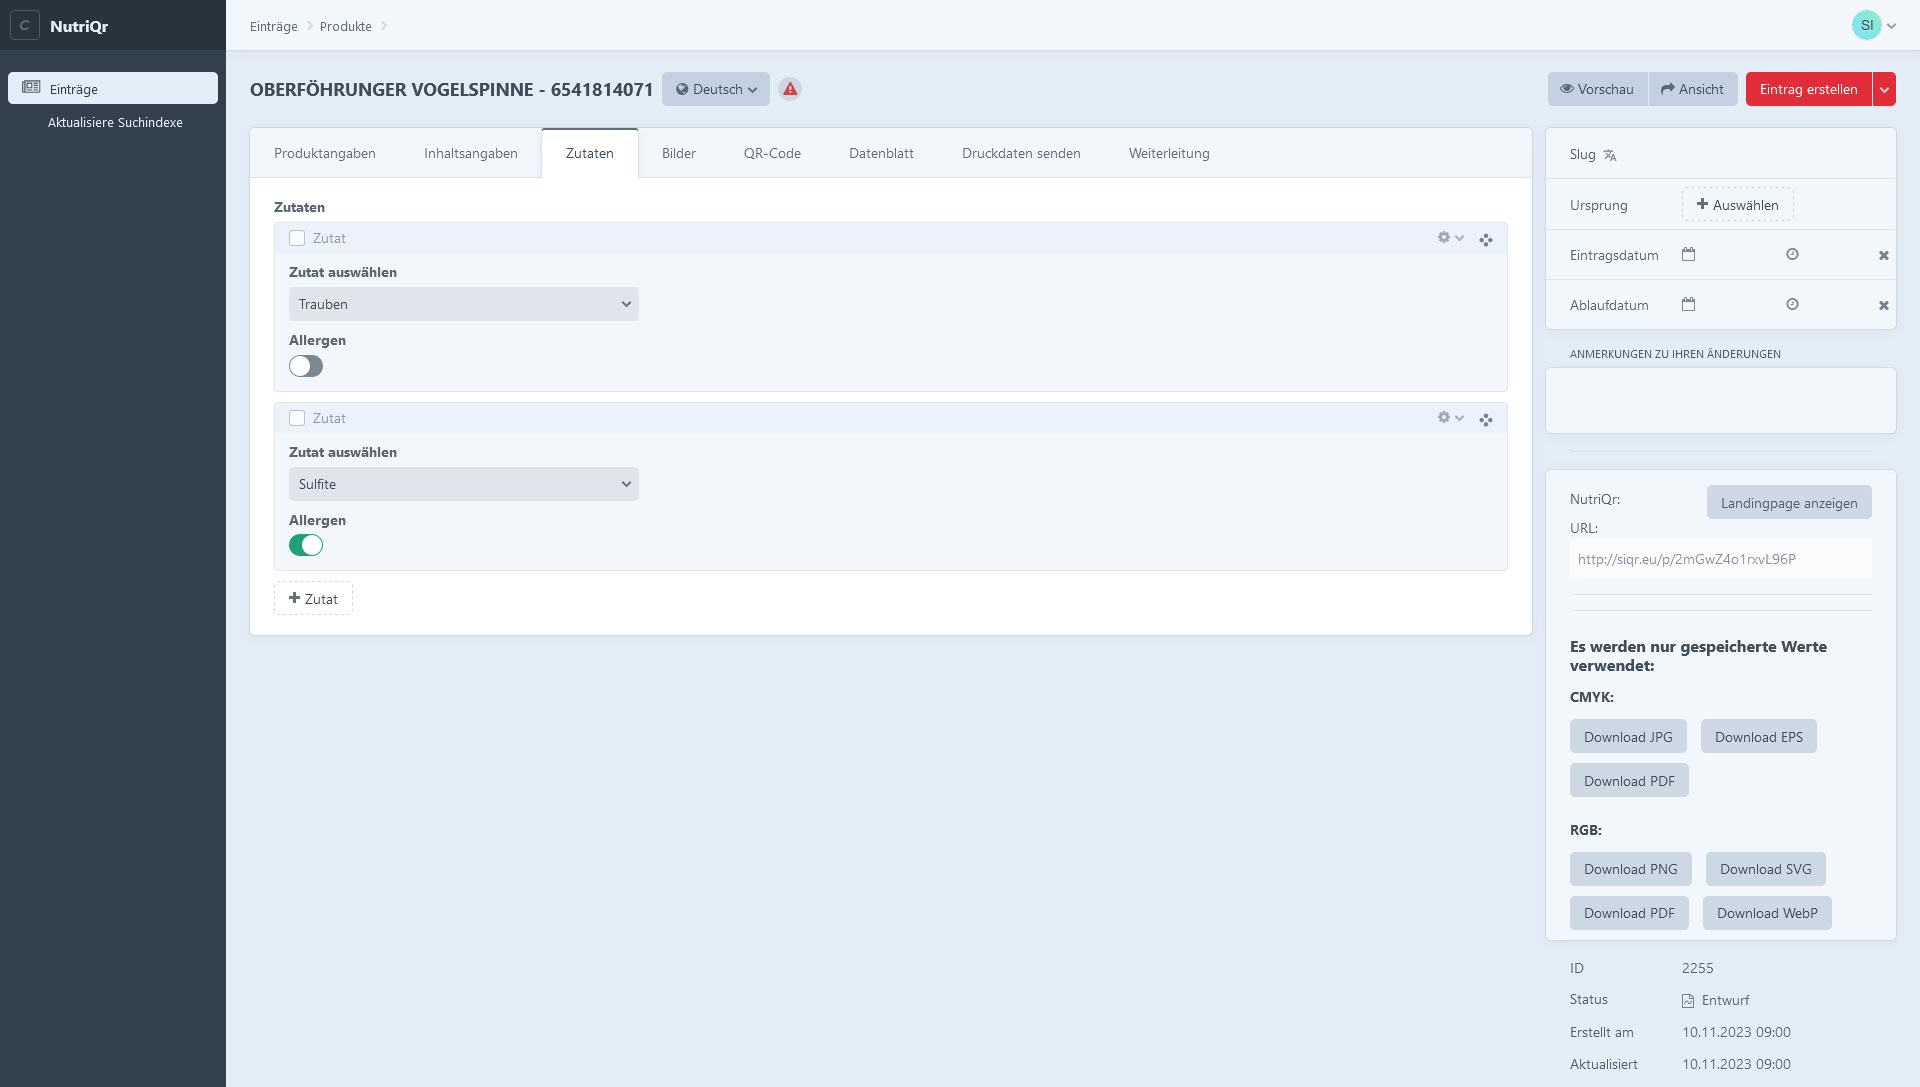Add a new Zutat block
The width and height of the screenshot is (1920, 1087).
tap(313, 599)
